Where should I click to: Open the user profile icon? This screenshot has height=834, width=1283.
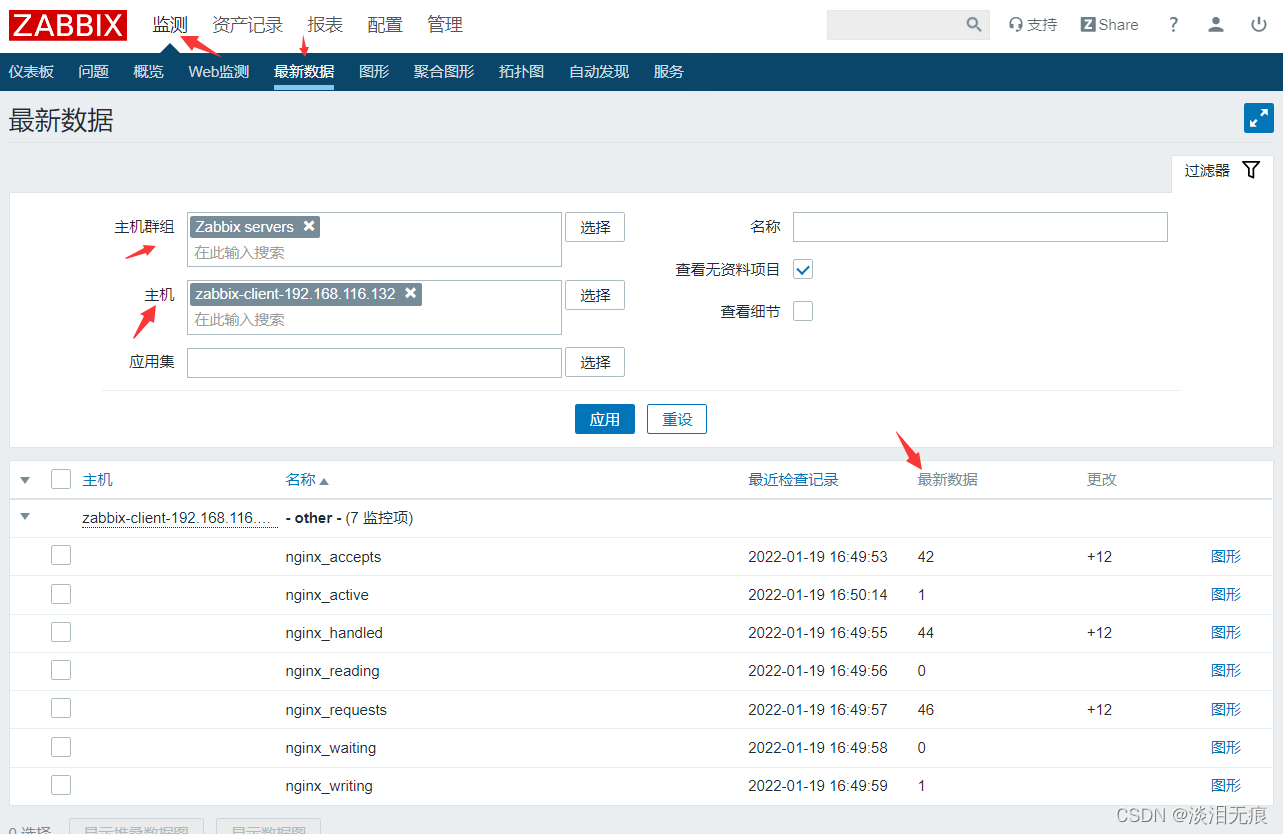[x=1216, y=25]
